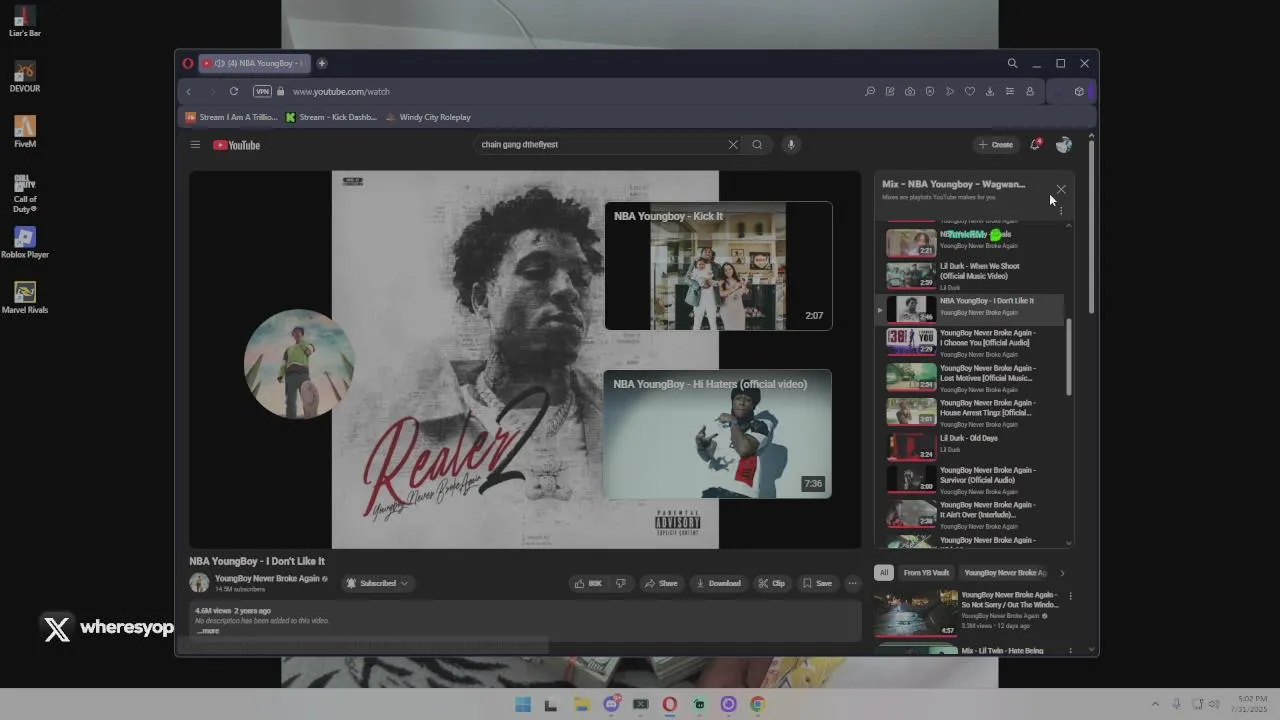Viewport: 1280px width, 720px height.
Task: Share the video
Action: 660,583
